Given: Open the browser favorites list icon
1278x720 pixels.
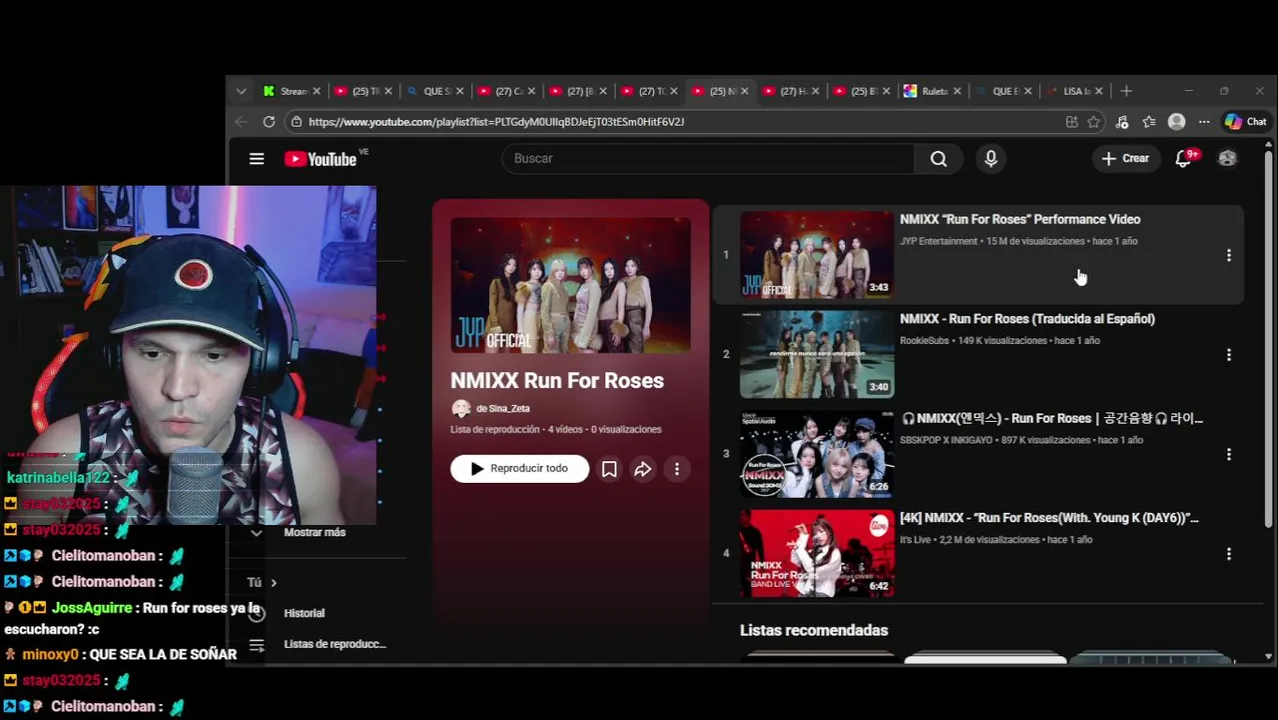Looking at the screenshot, I should (x=1149, y=122).
